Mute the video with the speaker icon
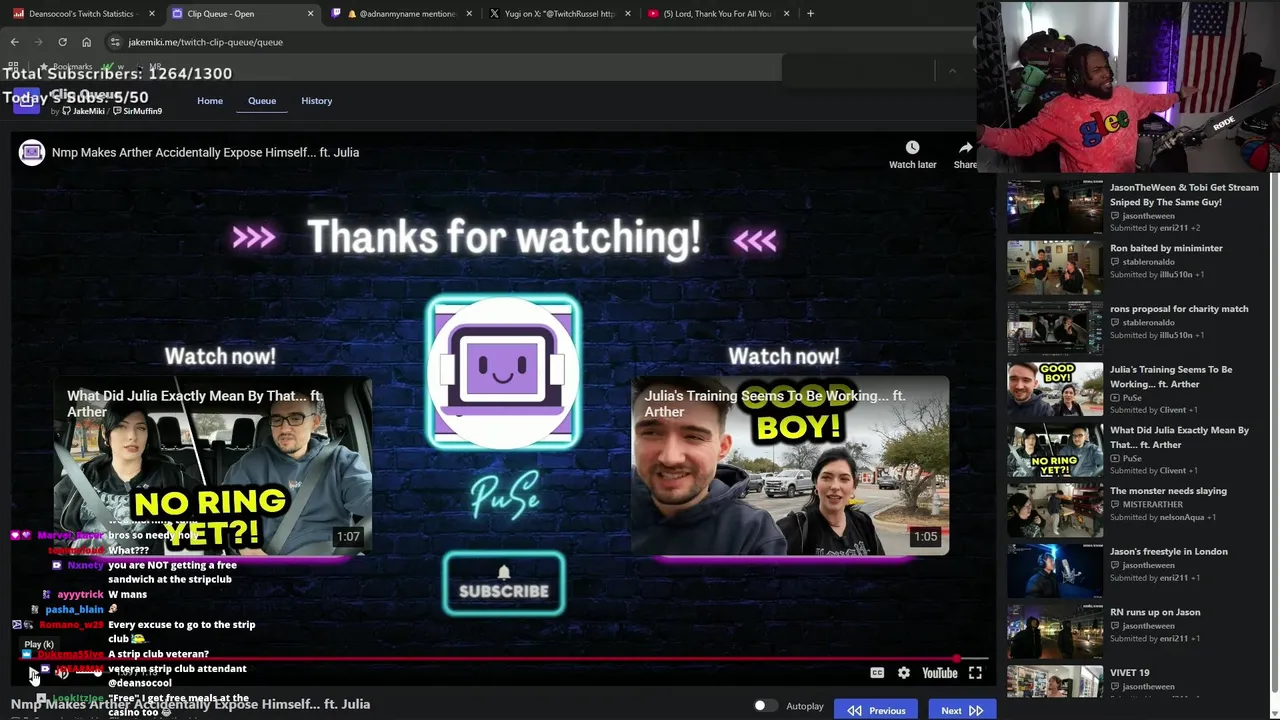Screen dimensions: 1280x720 point(62,674)
